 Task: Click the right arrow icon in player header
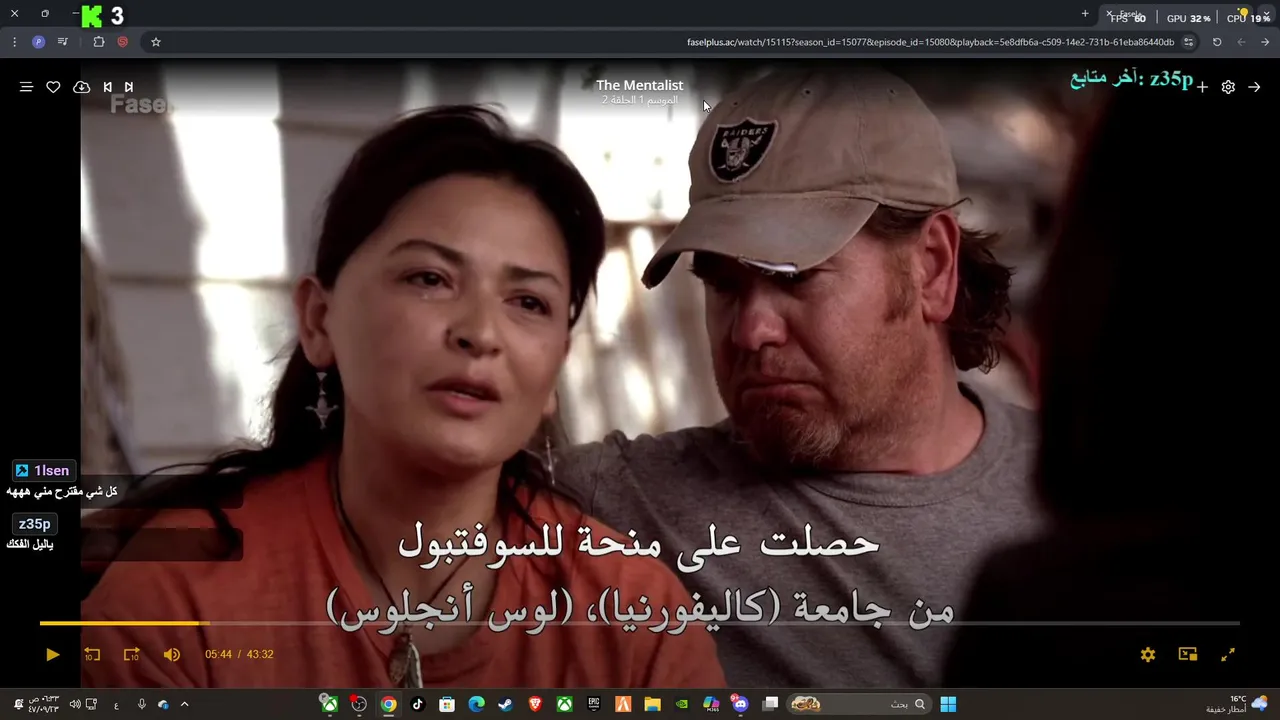point(1254,87)
